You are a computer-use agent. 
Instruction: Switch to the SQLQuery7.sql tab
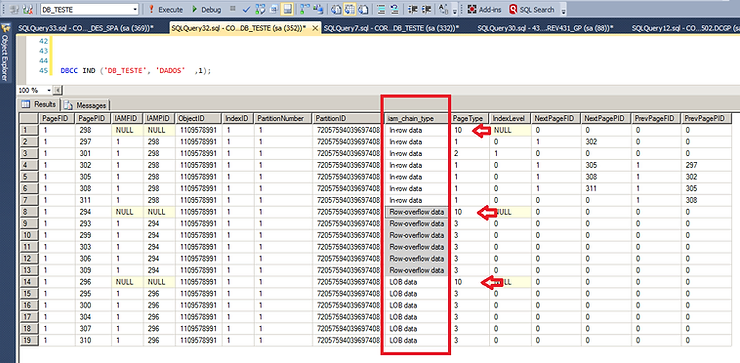pyautogui.click(x=391, y=28)
